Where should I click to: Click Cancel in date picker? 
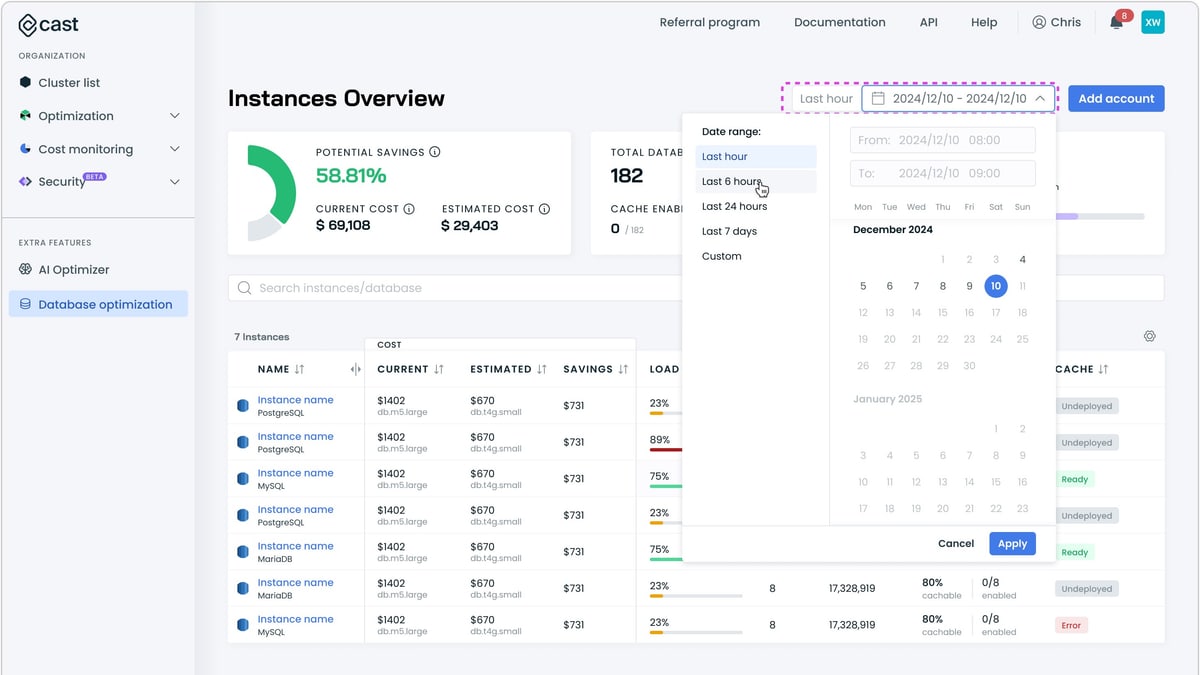pos(956,544)
